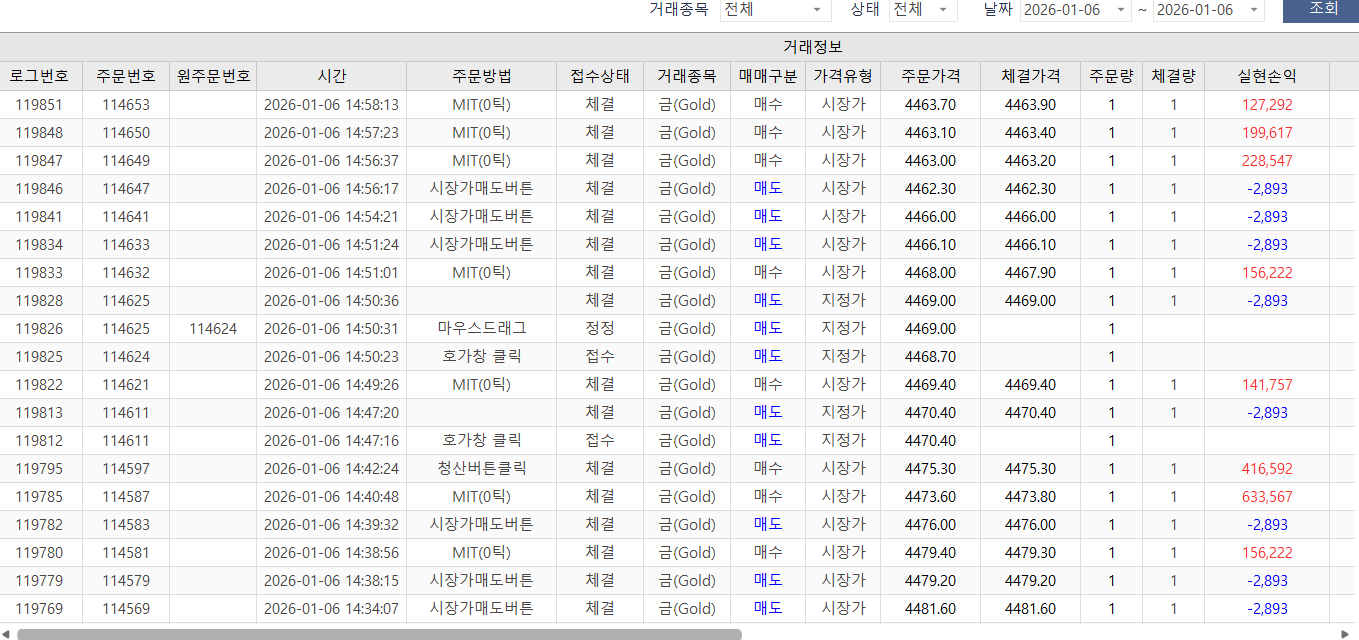
Task: Sort by 주문번호 column header
Action: click(125, 76)
